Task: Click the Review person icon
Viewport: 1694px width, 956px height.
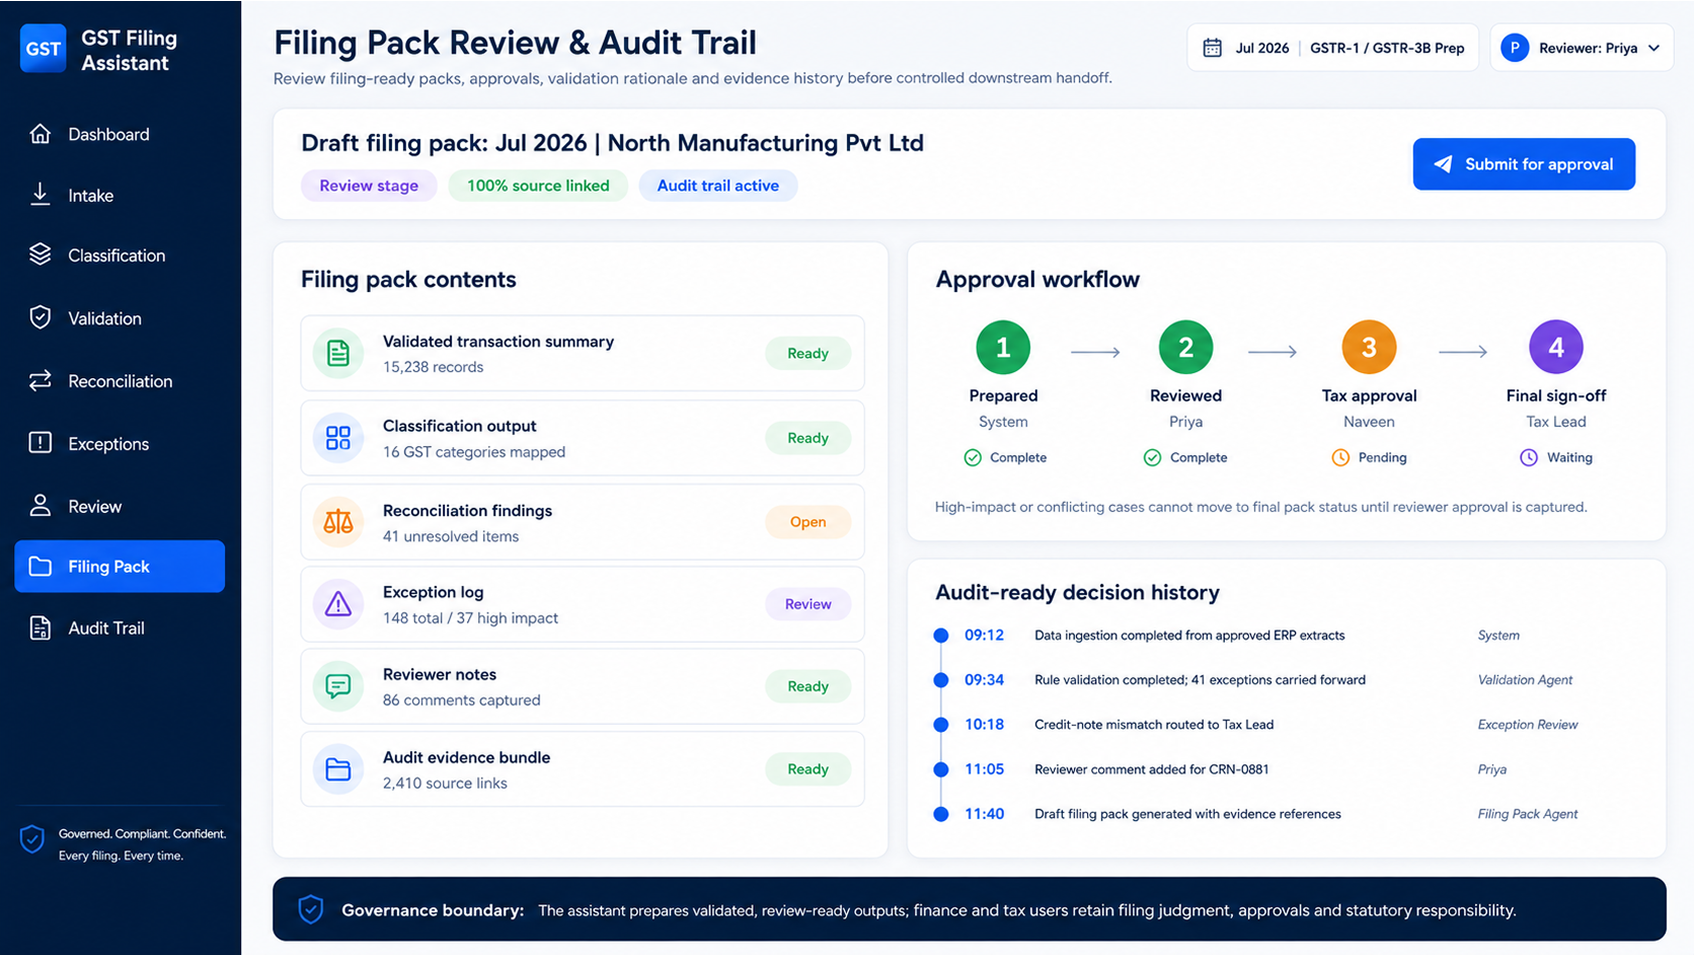Action: coord(40,506)
